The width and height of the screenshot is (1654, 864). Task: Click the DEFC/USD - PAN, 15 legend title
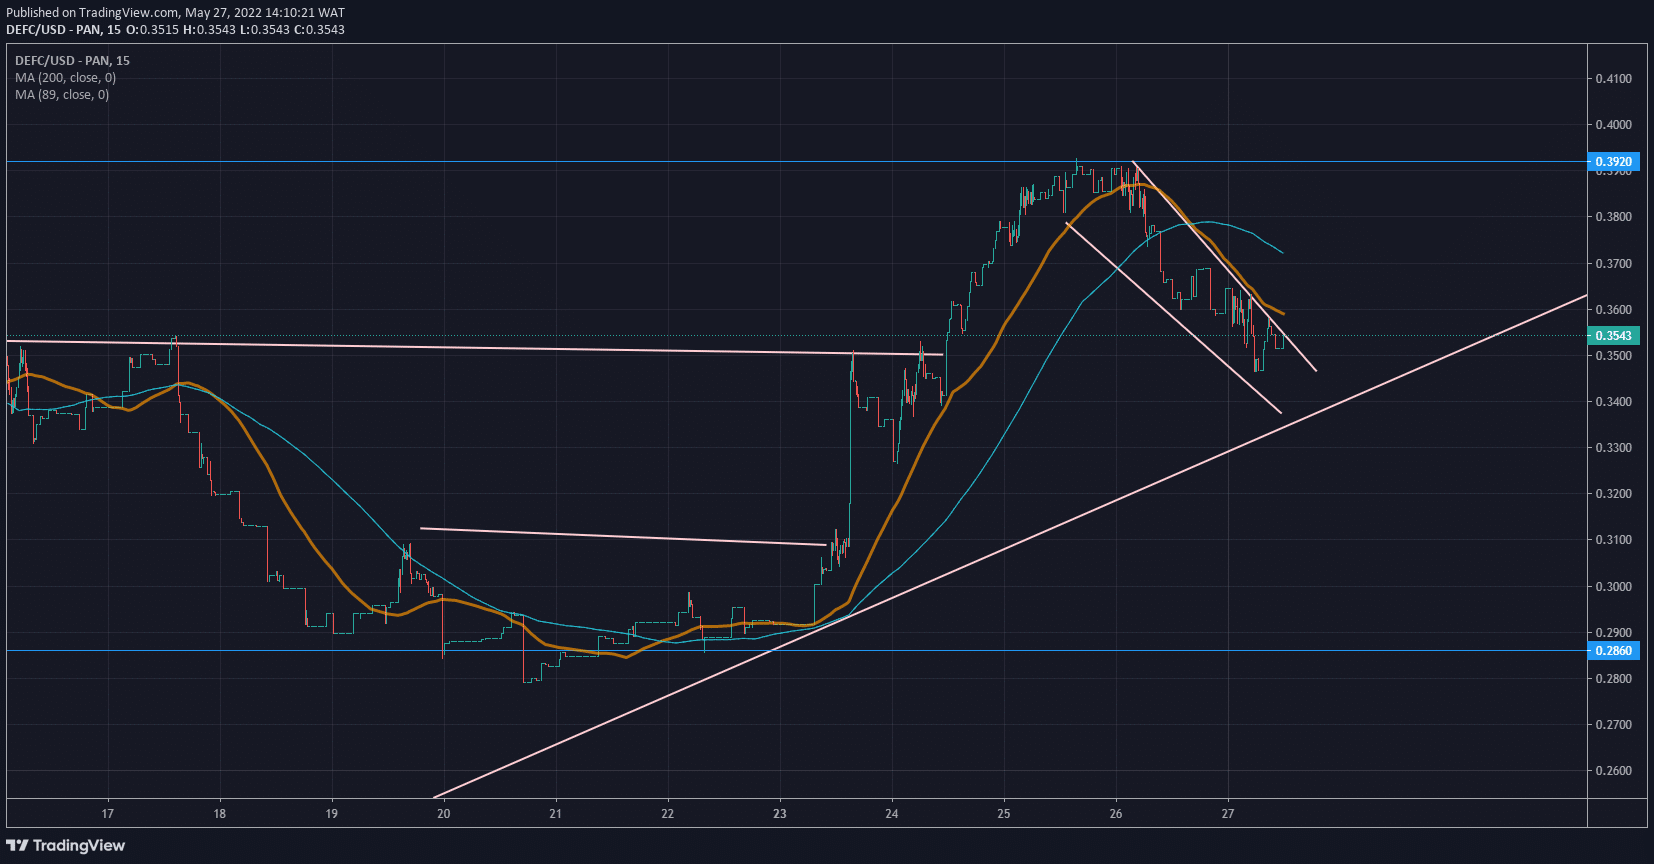(72, 61)
